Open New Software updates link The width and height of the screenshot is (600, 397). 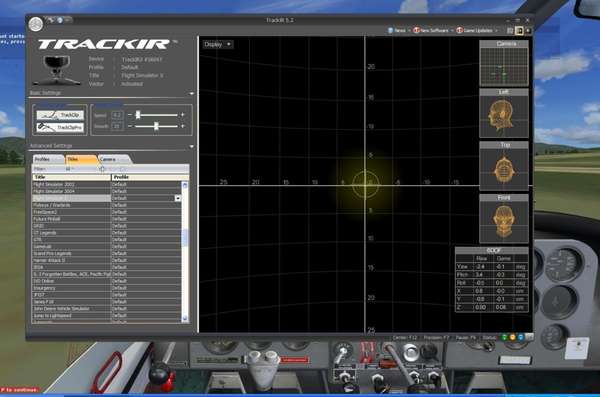[431, 30]
